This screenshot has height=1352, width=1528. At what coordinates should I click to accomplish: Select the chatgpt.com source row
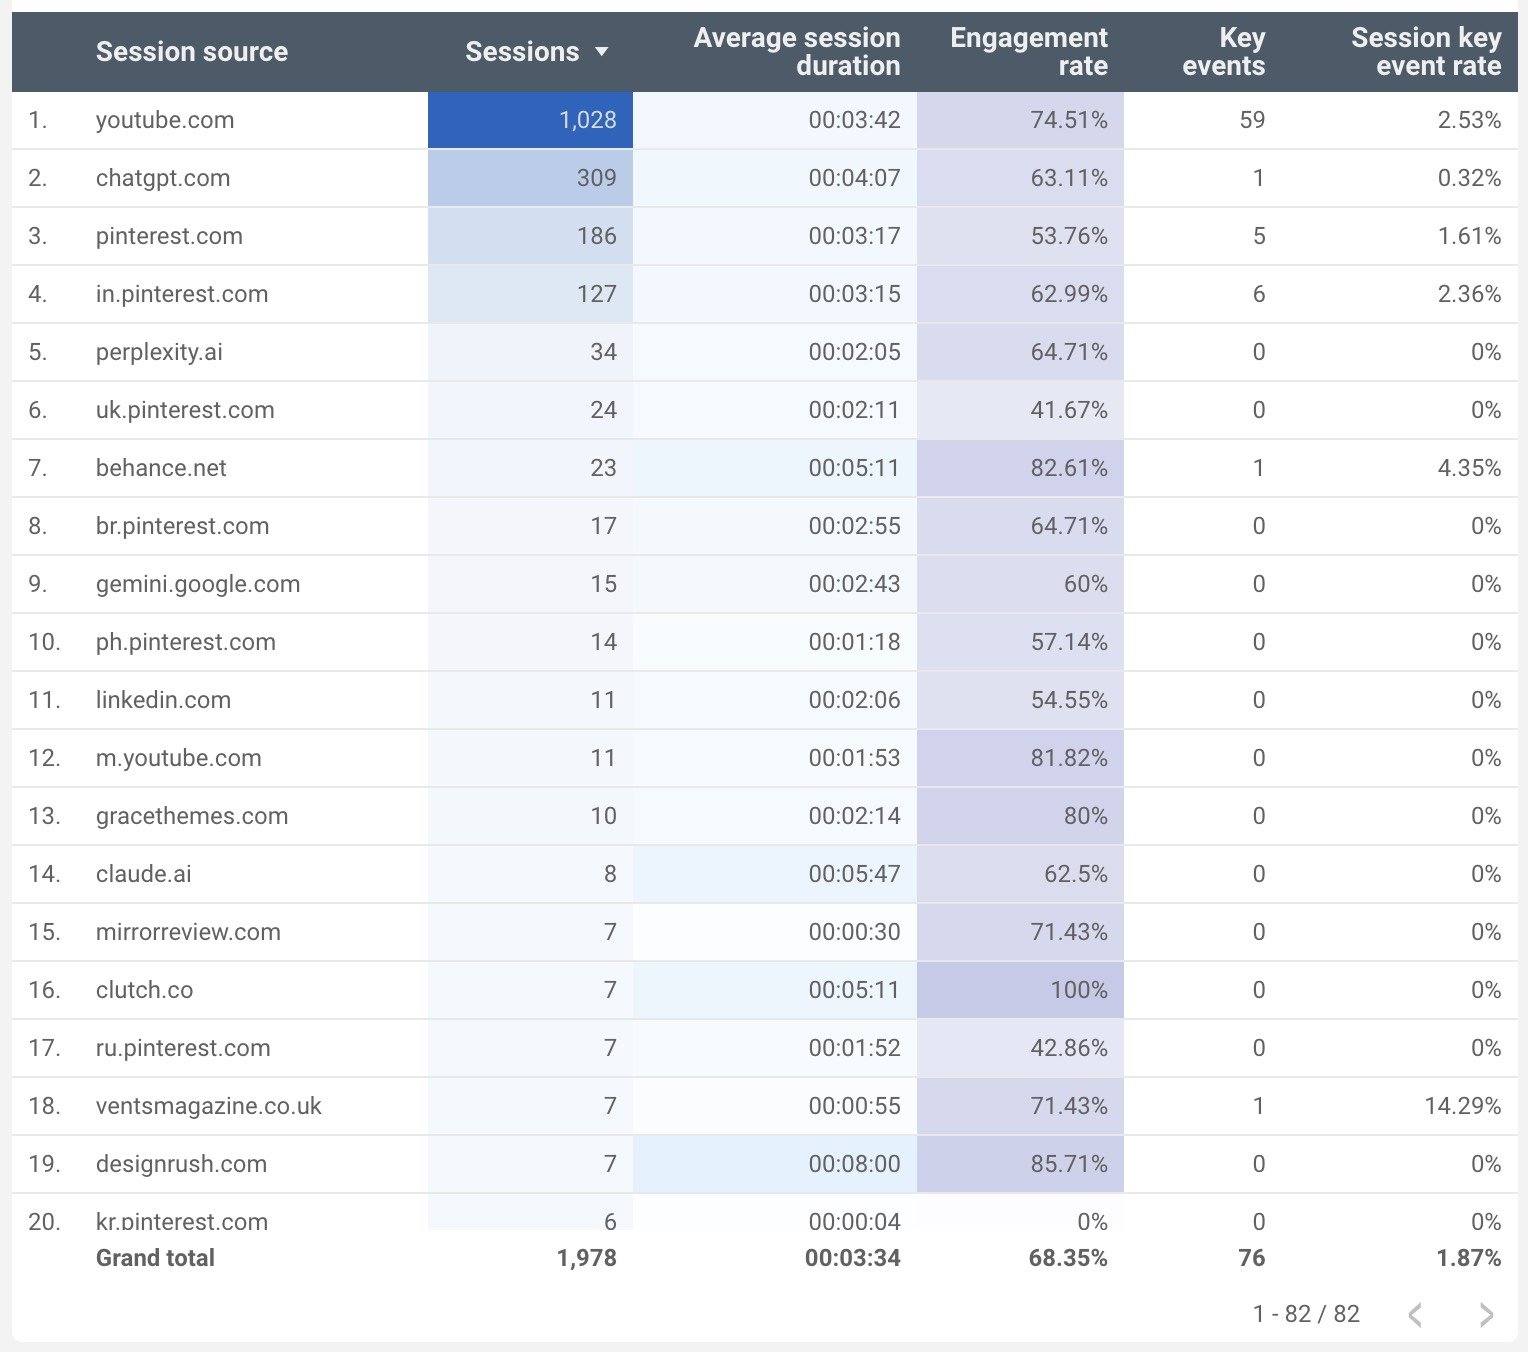click(x=163, y=178)
